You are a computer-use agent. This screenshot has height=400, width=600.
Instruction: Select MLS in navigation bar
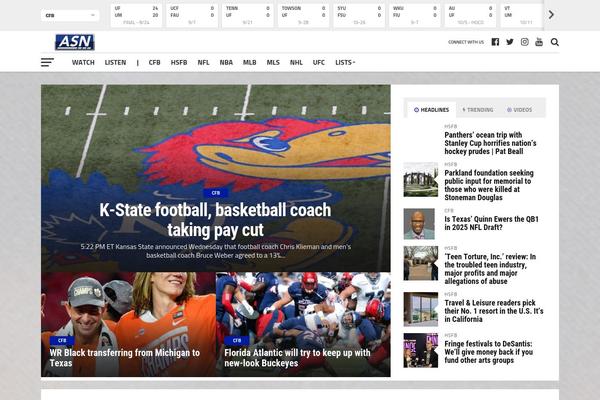pyautogui.click(x=273, y=62)
